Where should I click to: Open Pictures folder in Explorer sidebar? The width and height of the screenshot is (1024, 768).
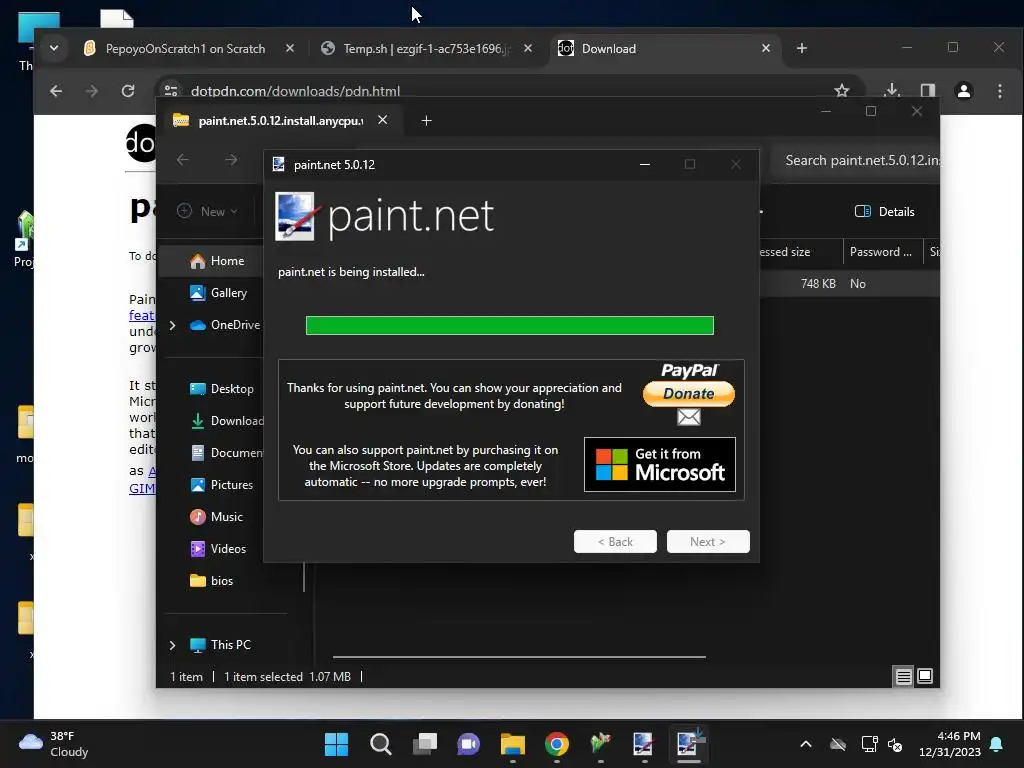[221, 485]
